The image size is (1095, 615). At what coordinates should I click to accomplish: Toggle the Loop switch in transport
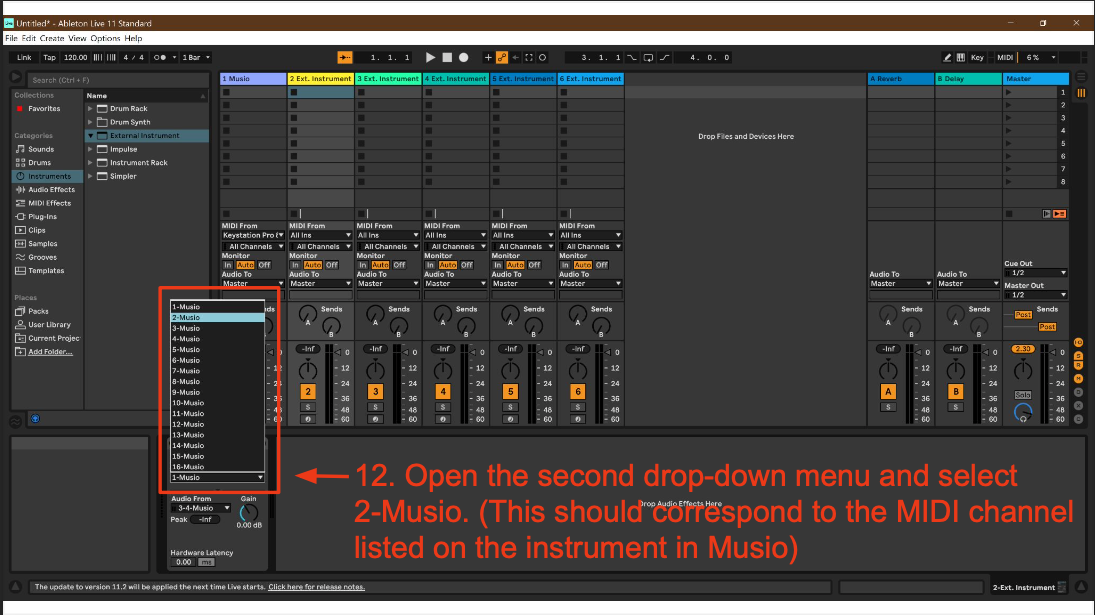click(x=648, y=57)
